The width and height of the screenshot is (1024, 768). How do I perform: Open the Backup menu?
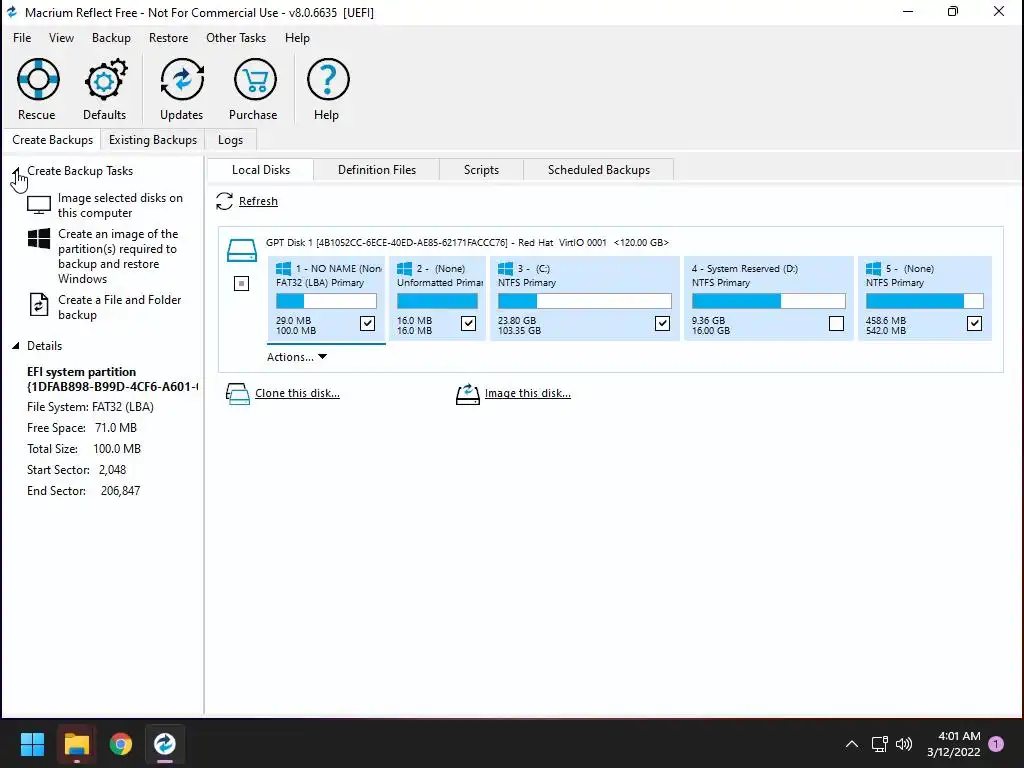(111, 38)
